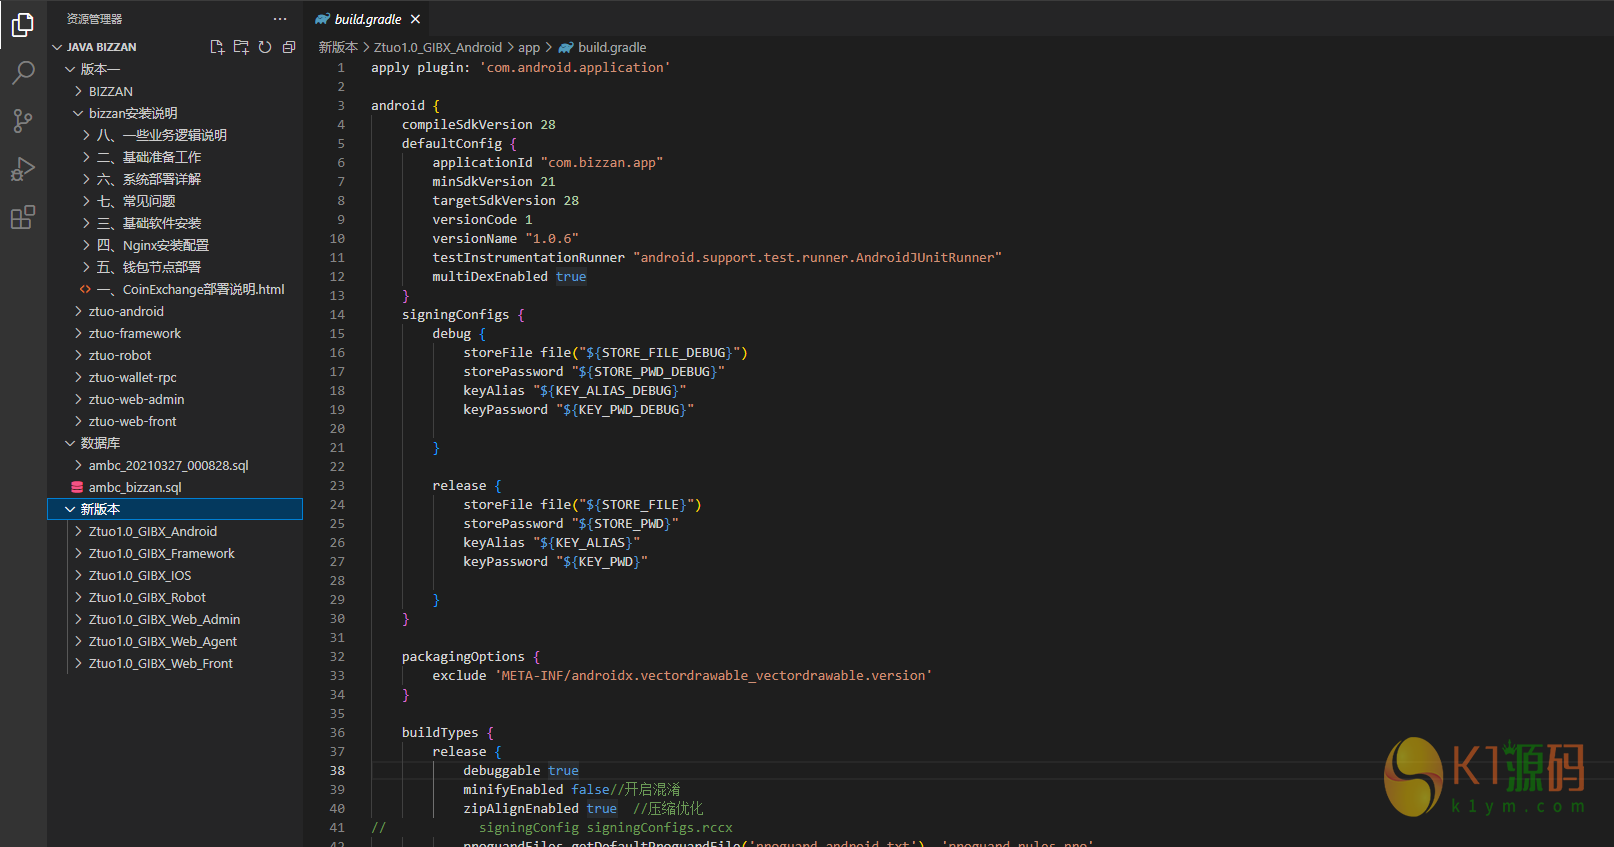Viewport: 1614px width, 847px height.
Task: Collapse the 新版本 folder
Action: coord(100,509)
